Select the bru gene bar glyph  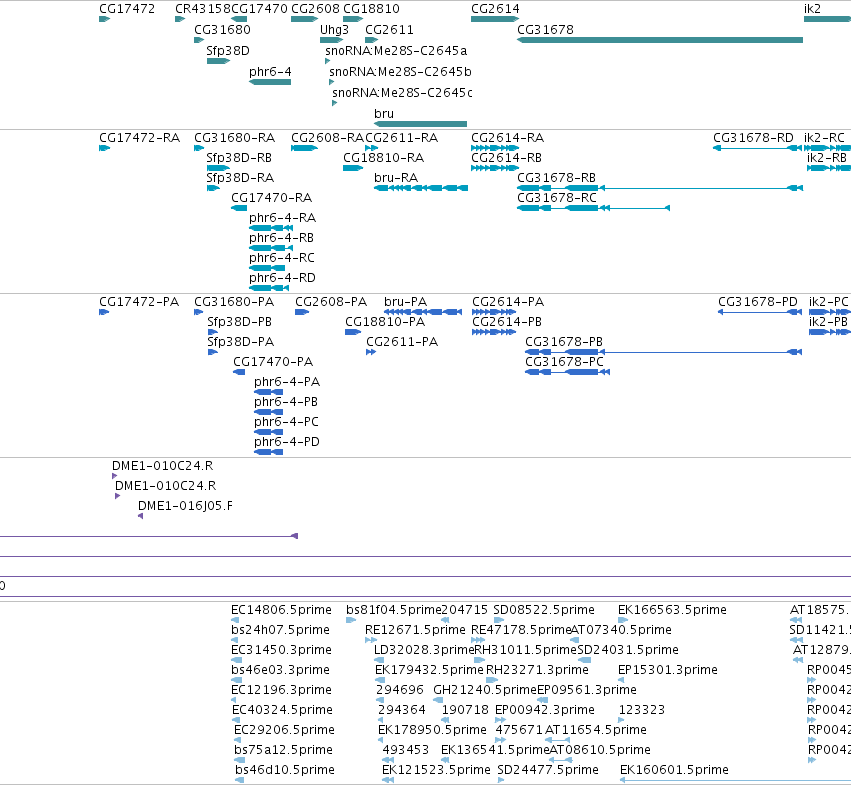coord(421,124)
